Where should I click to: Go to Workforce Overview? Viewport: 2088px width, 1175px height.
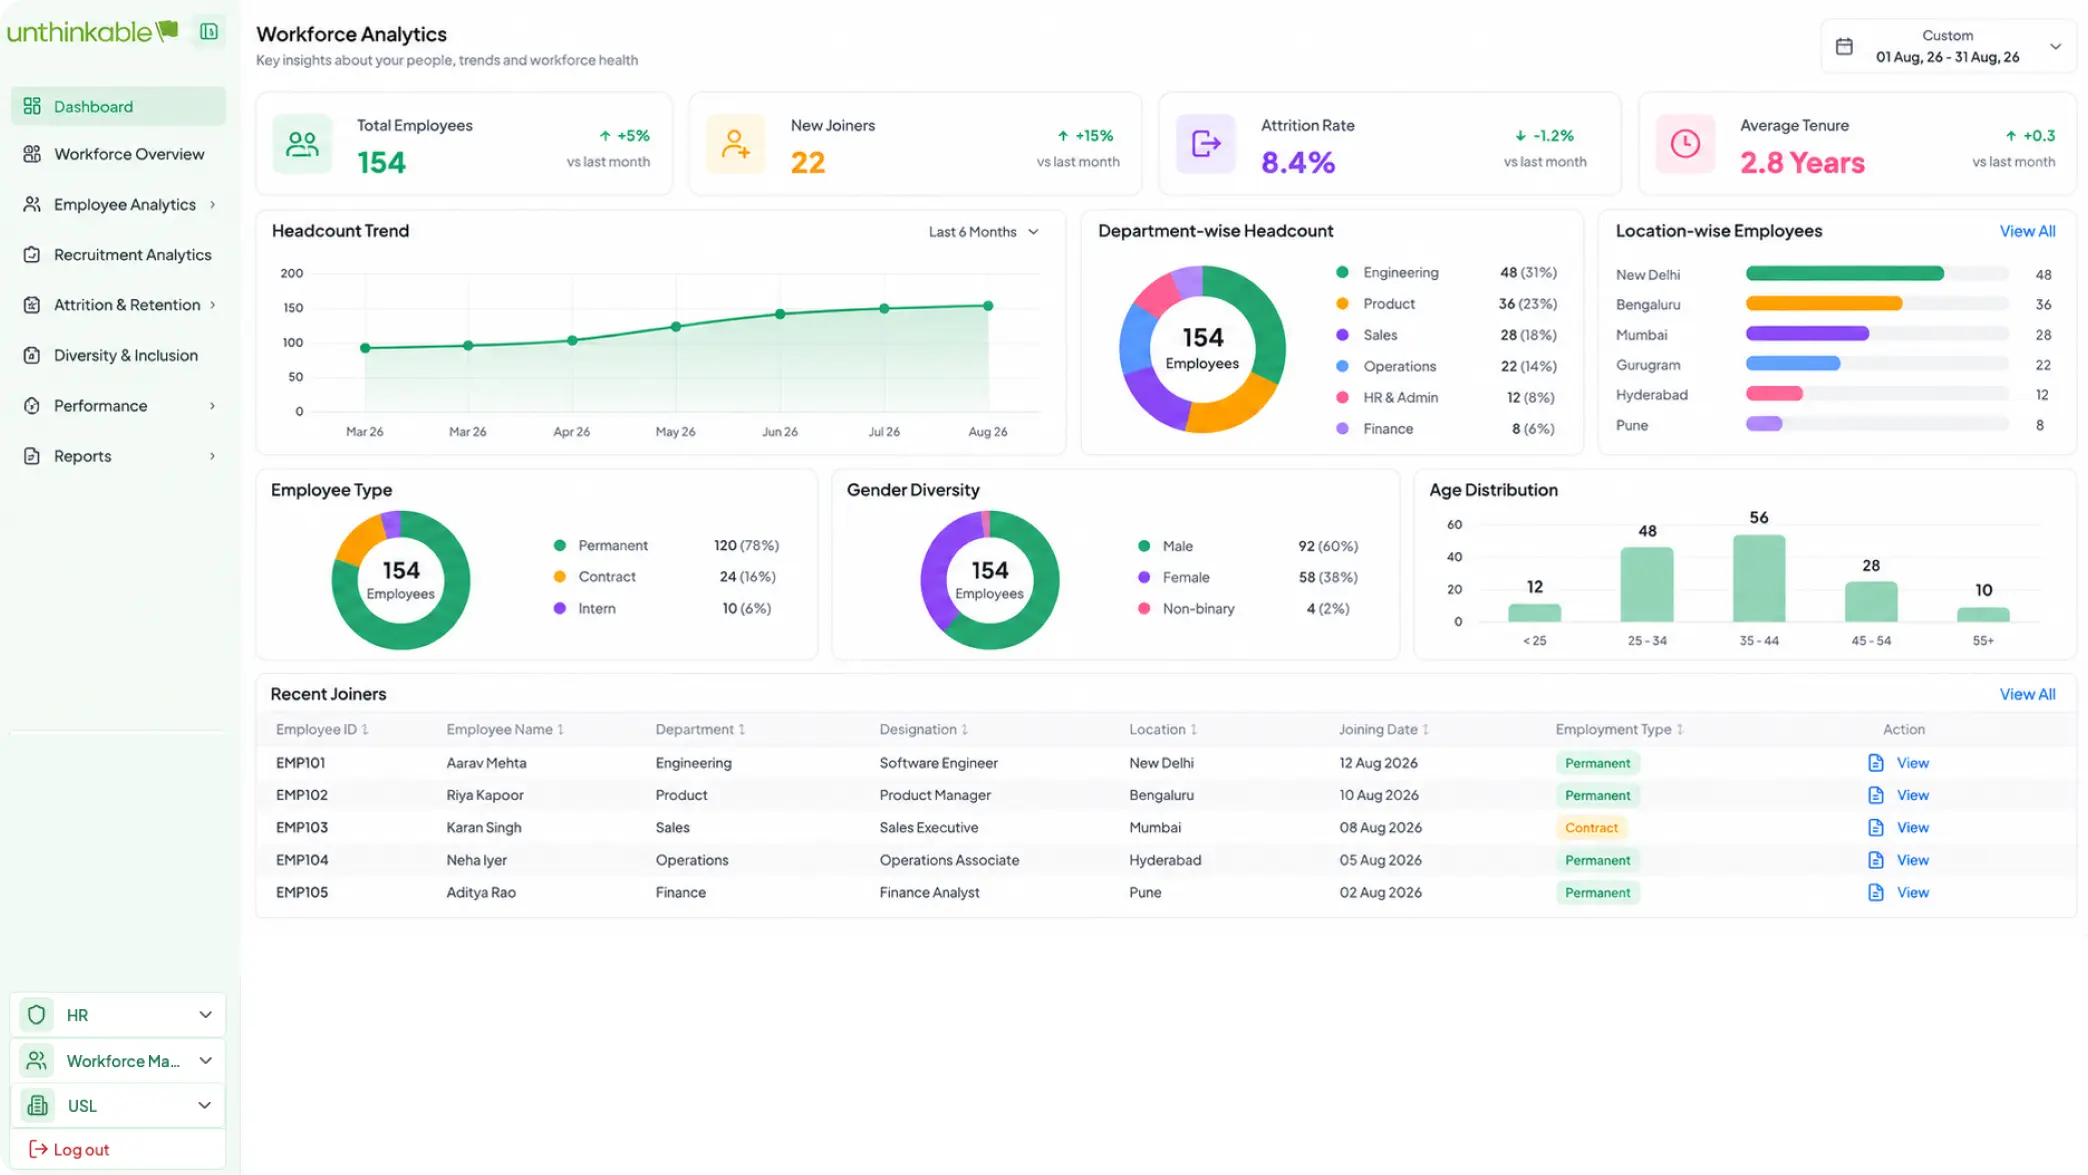point(118,154)
